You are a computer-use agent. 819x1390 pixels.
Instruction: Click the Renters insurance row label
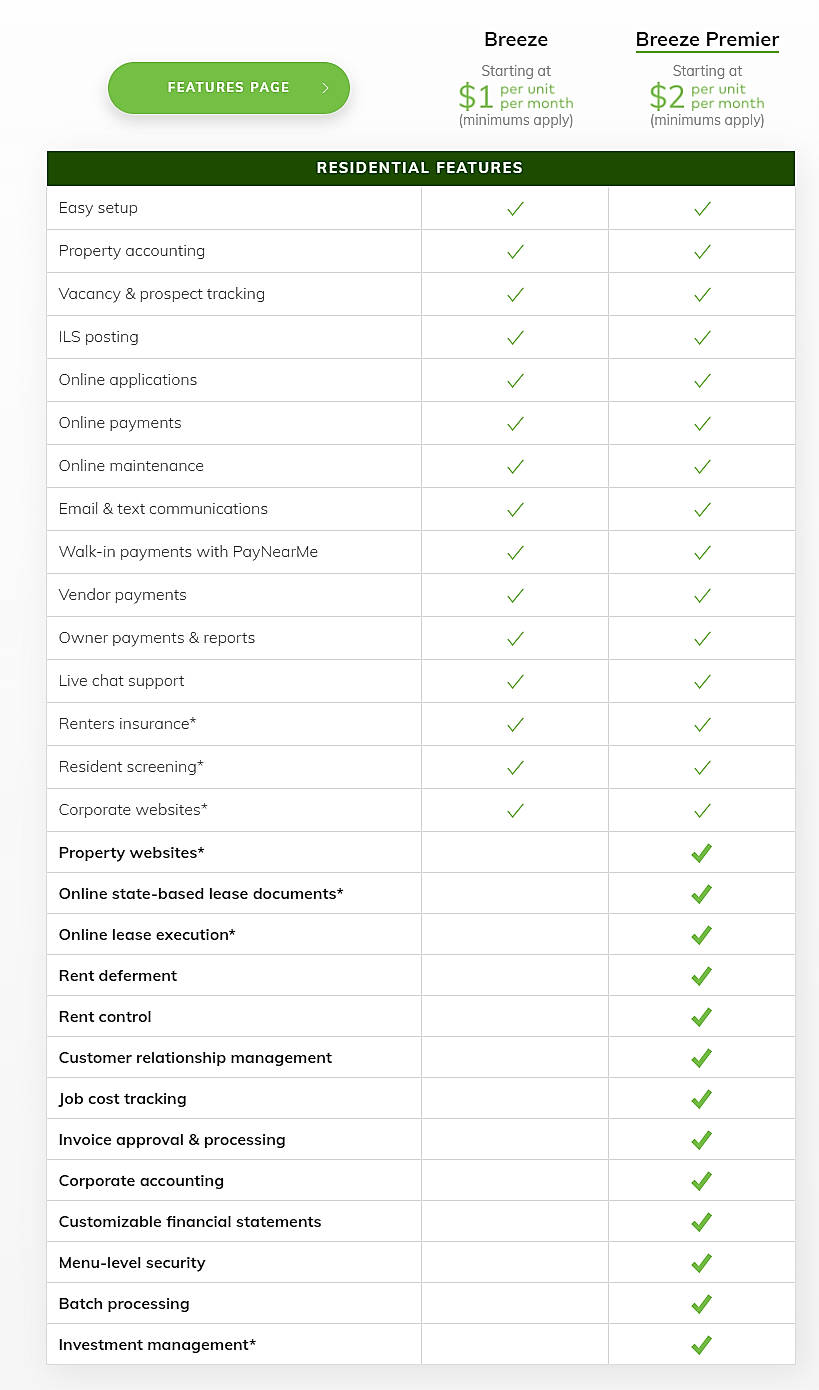pos(126,723)
